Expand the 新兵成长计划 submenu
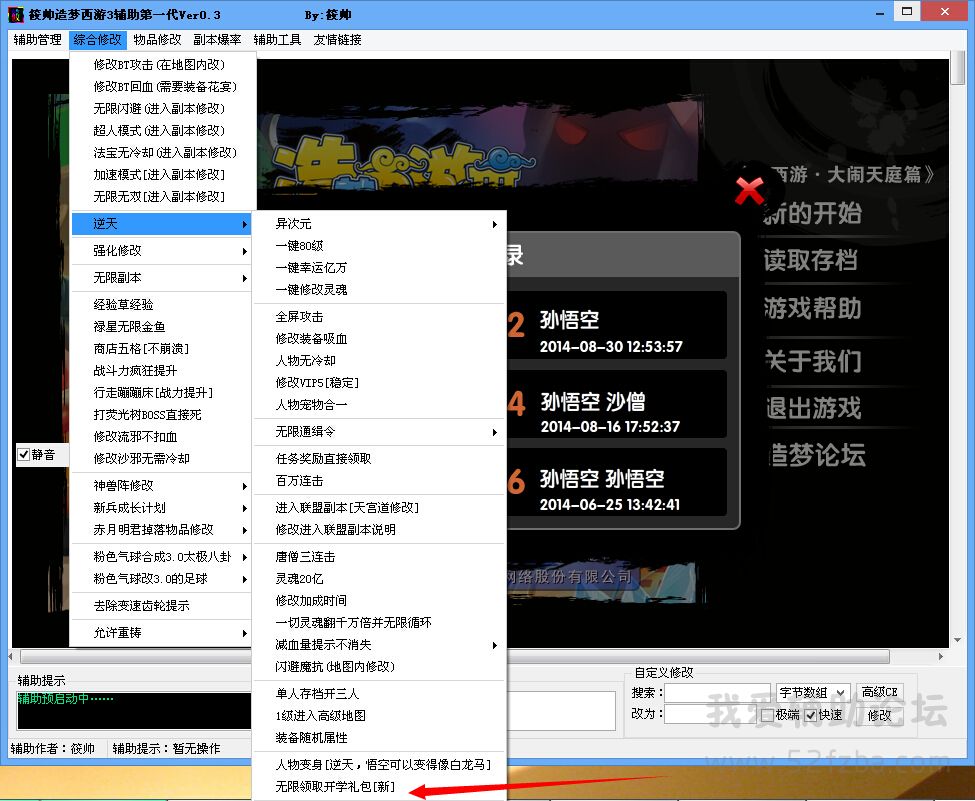Screen dimensions: 975x801 [x=161, y=507]
